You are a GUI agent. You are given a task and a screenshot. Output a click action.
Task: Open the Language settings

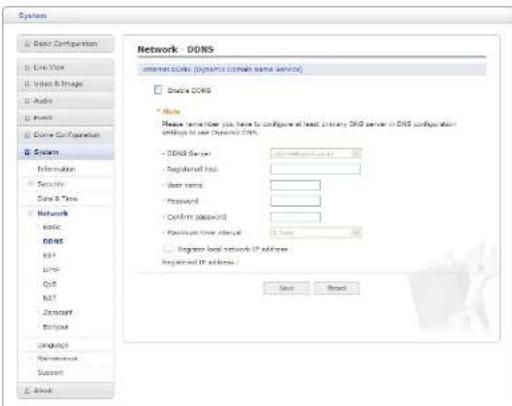(x=53, y=345)
